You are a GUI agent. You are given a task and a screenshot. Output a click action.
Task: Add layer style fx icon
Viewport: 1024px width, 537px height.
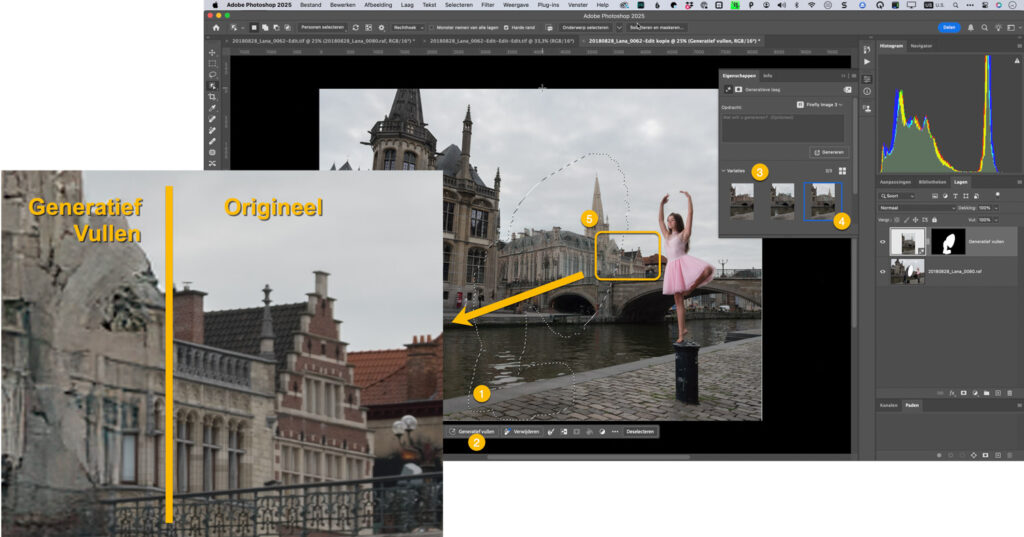point(952,393)
